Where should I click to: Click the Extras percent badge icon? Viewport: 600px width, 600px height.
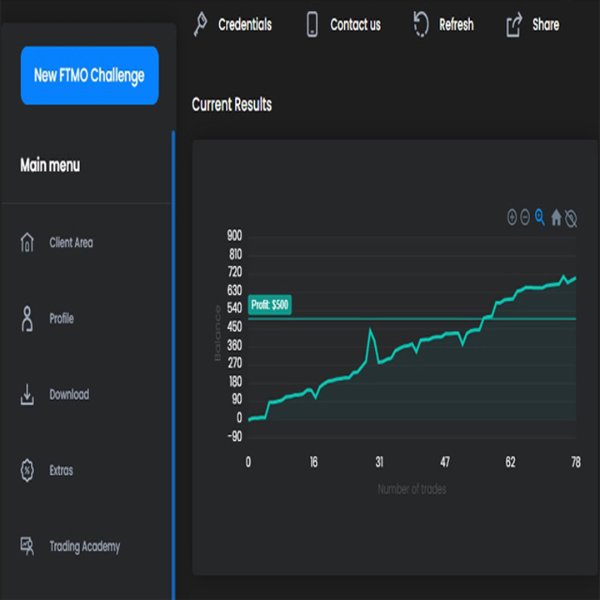[x=27, y=470]
